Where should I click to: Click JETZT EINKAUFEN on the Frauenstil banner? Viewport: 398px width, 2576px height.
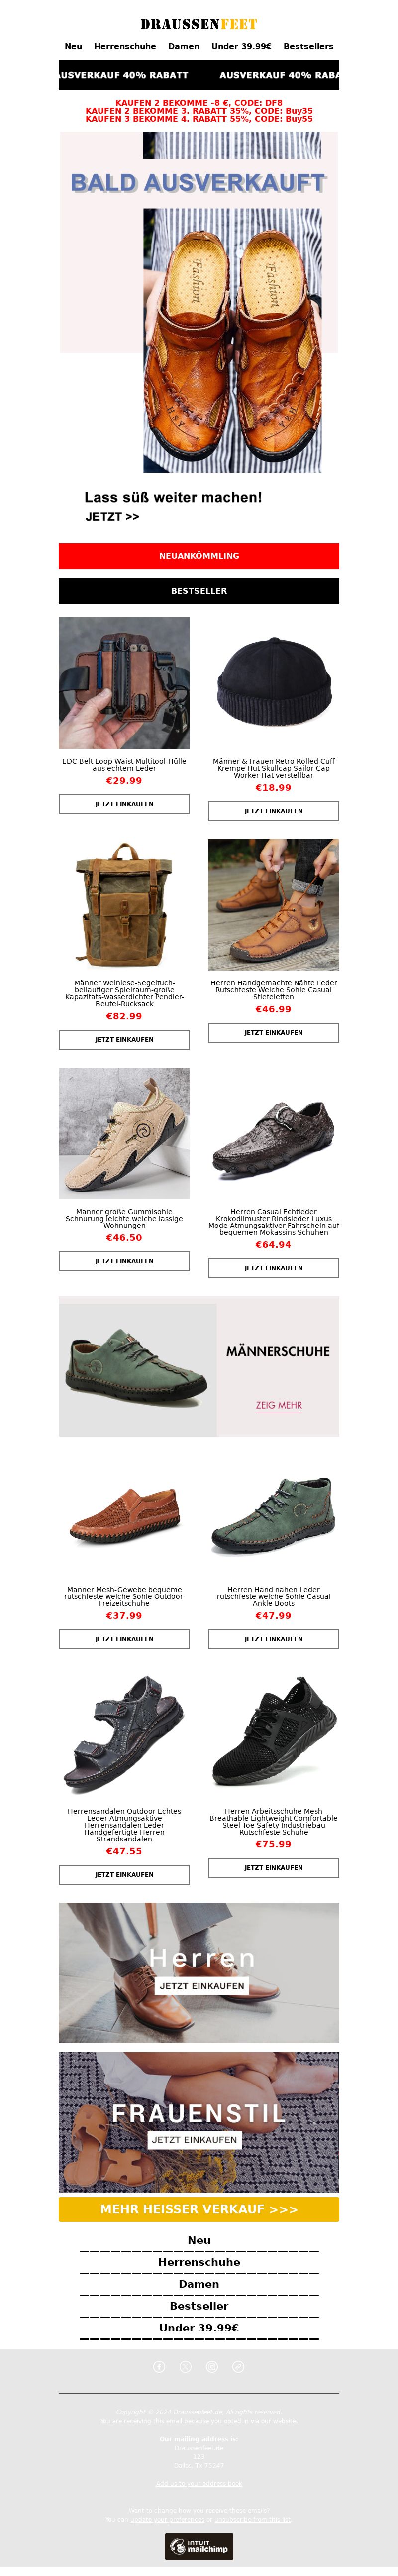(x=194, y=2139)
